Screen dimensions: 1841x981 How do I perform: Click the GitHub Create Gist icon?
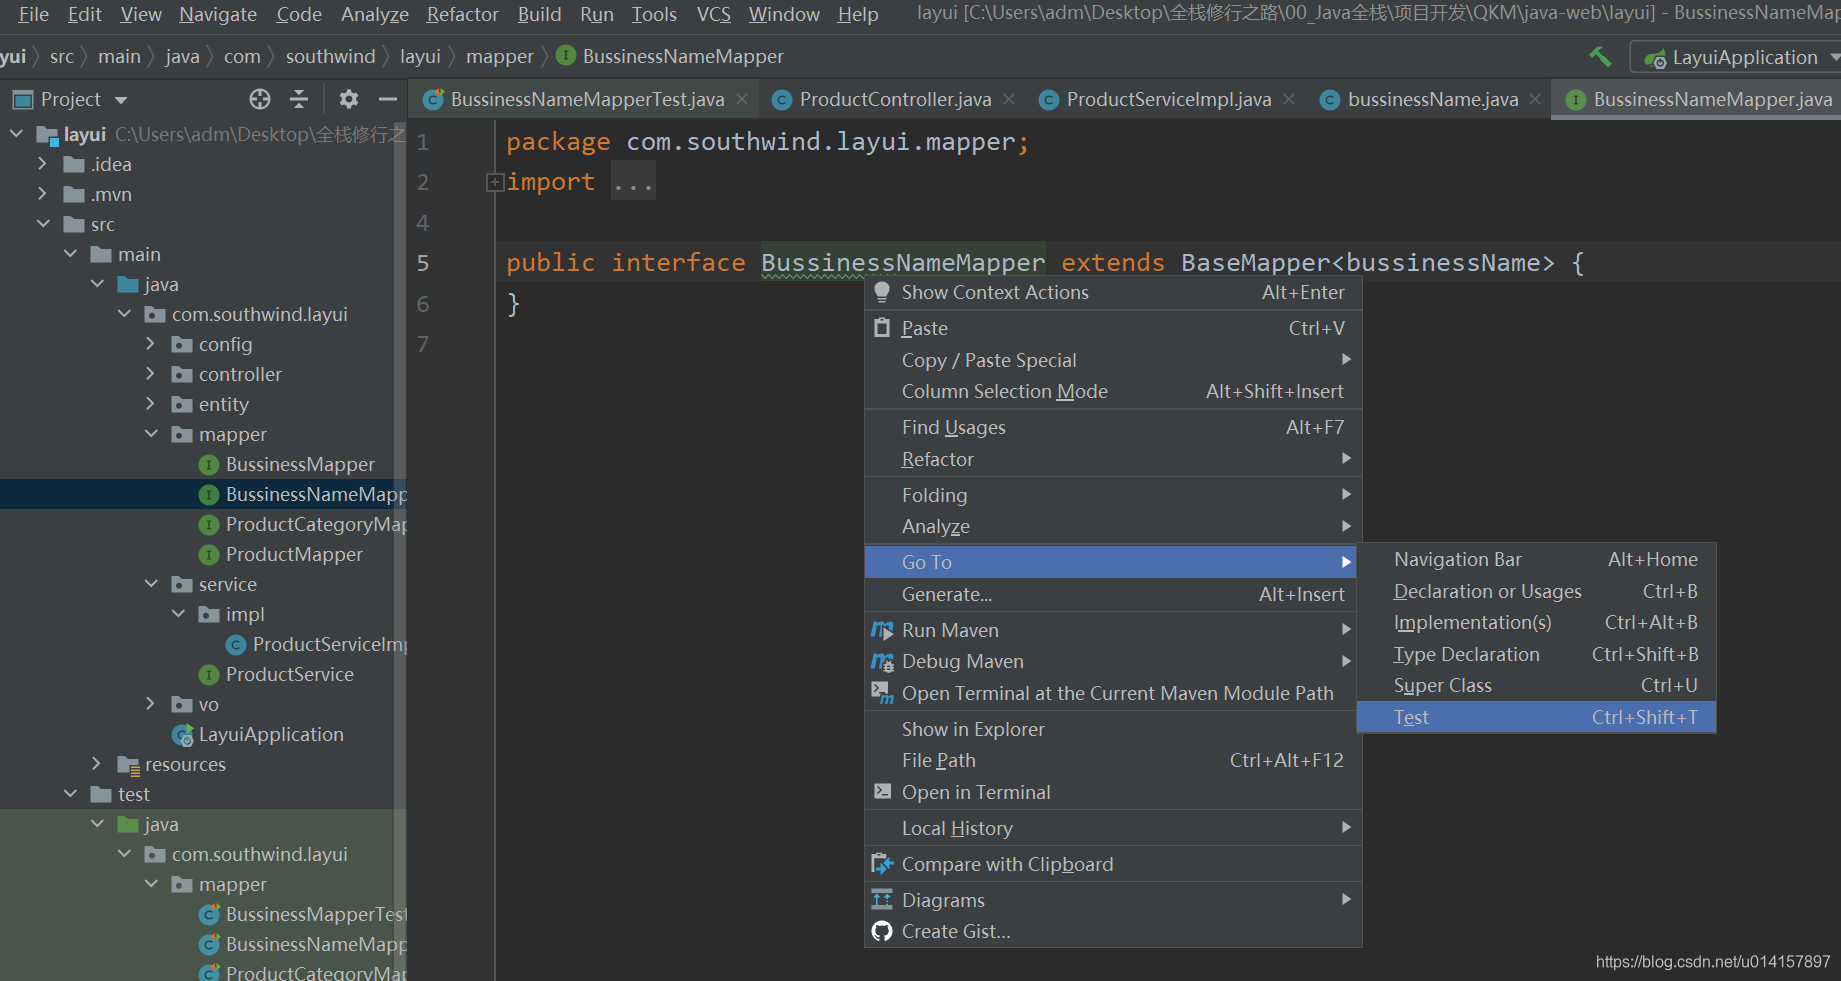pos(882,931)
